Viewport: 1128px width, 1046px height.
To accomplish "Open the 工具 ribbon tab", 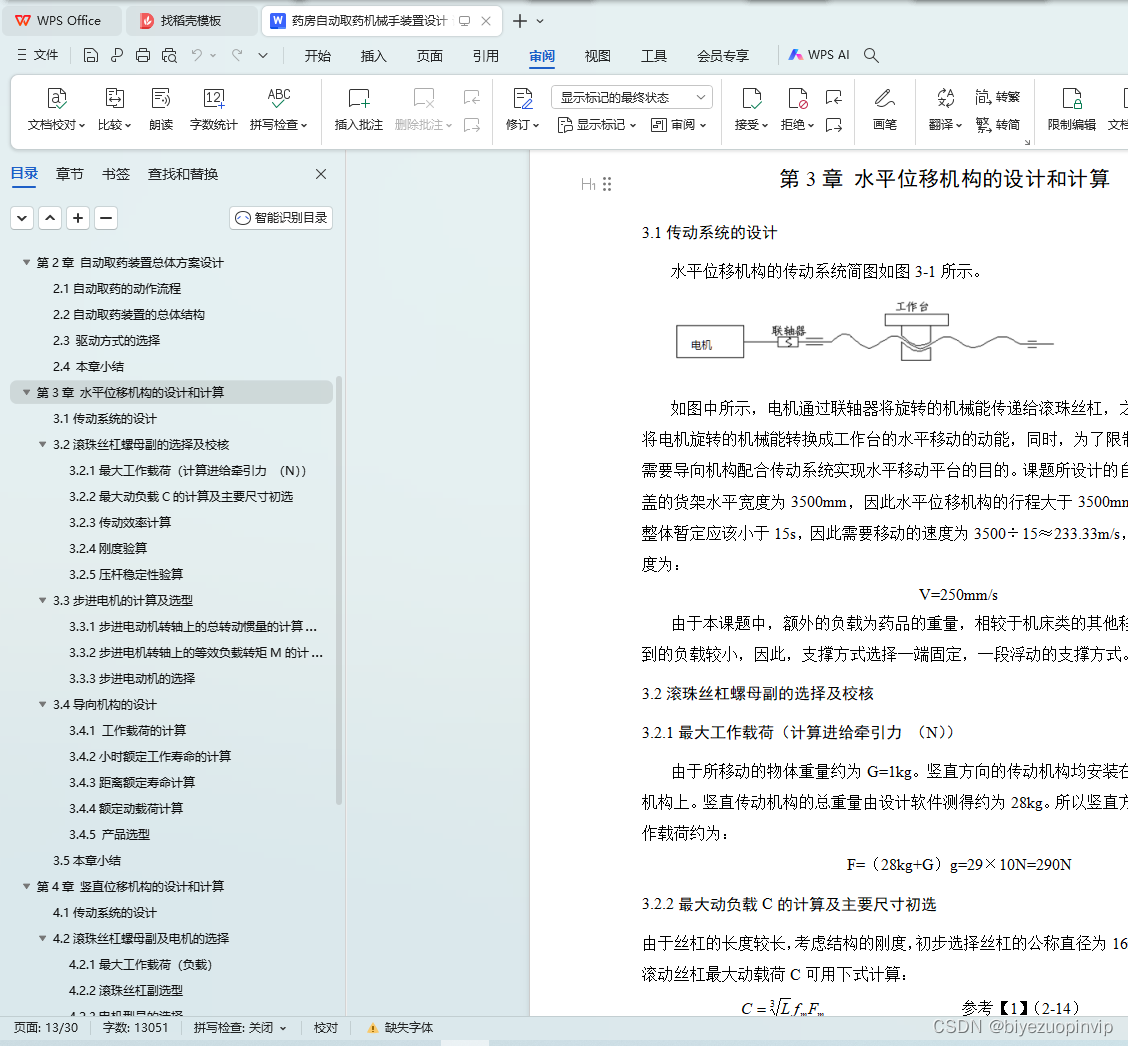I will tap(653, 55).
